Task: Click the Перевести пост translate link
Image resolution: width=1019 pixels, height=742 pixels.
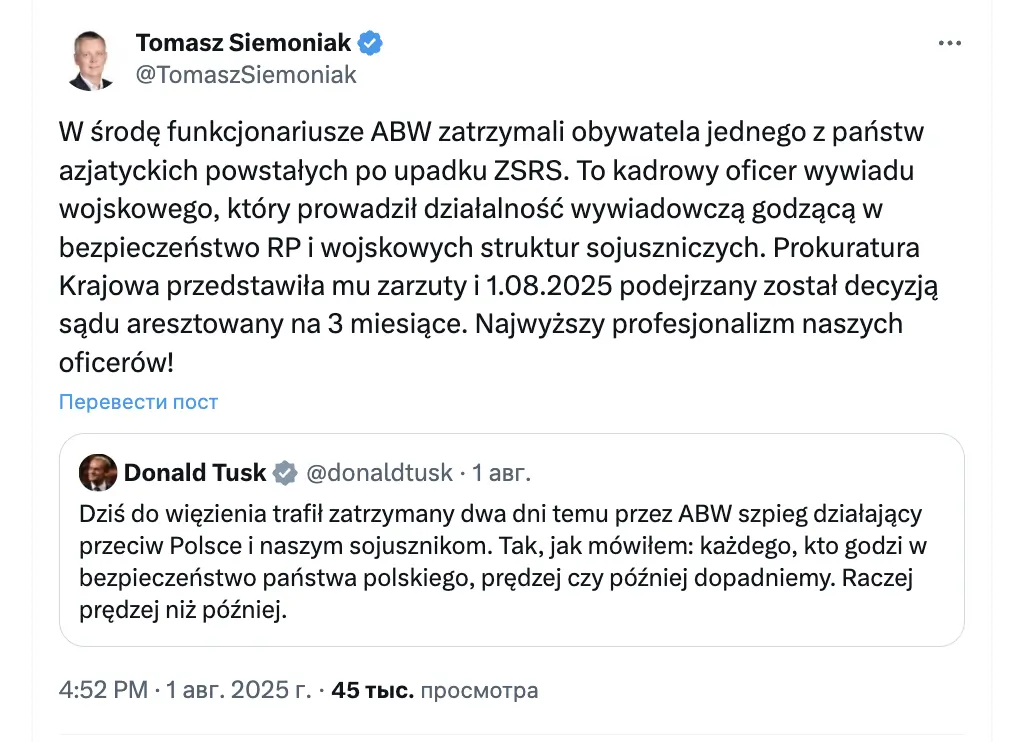Action: (x=138, y=402)
